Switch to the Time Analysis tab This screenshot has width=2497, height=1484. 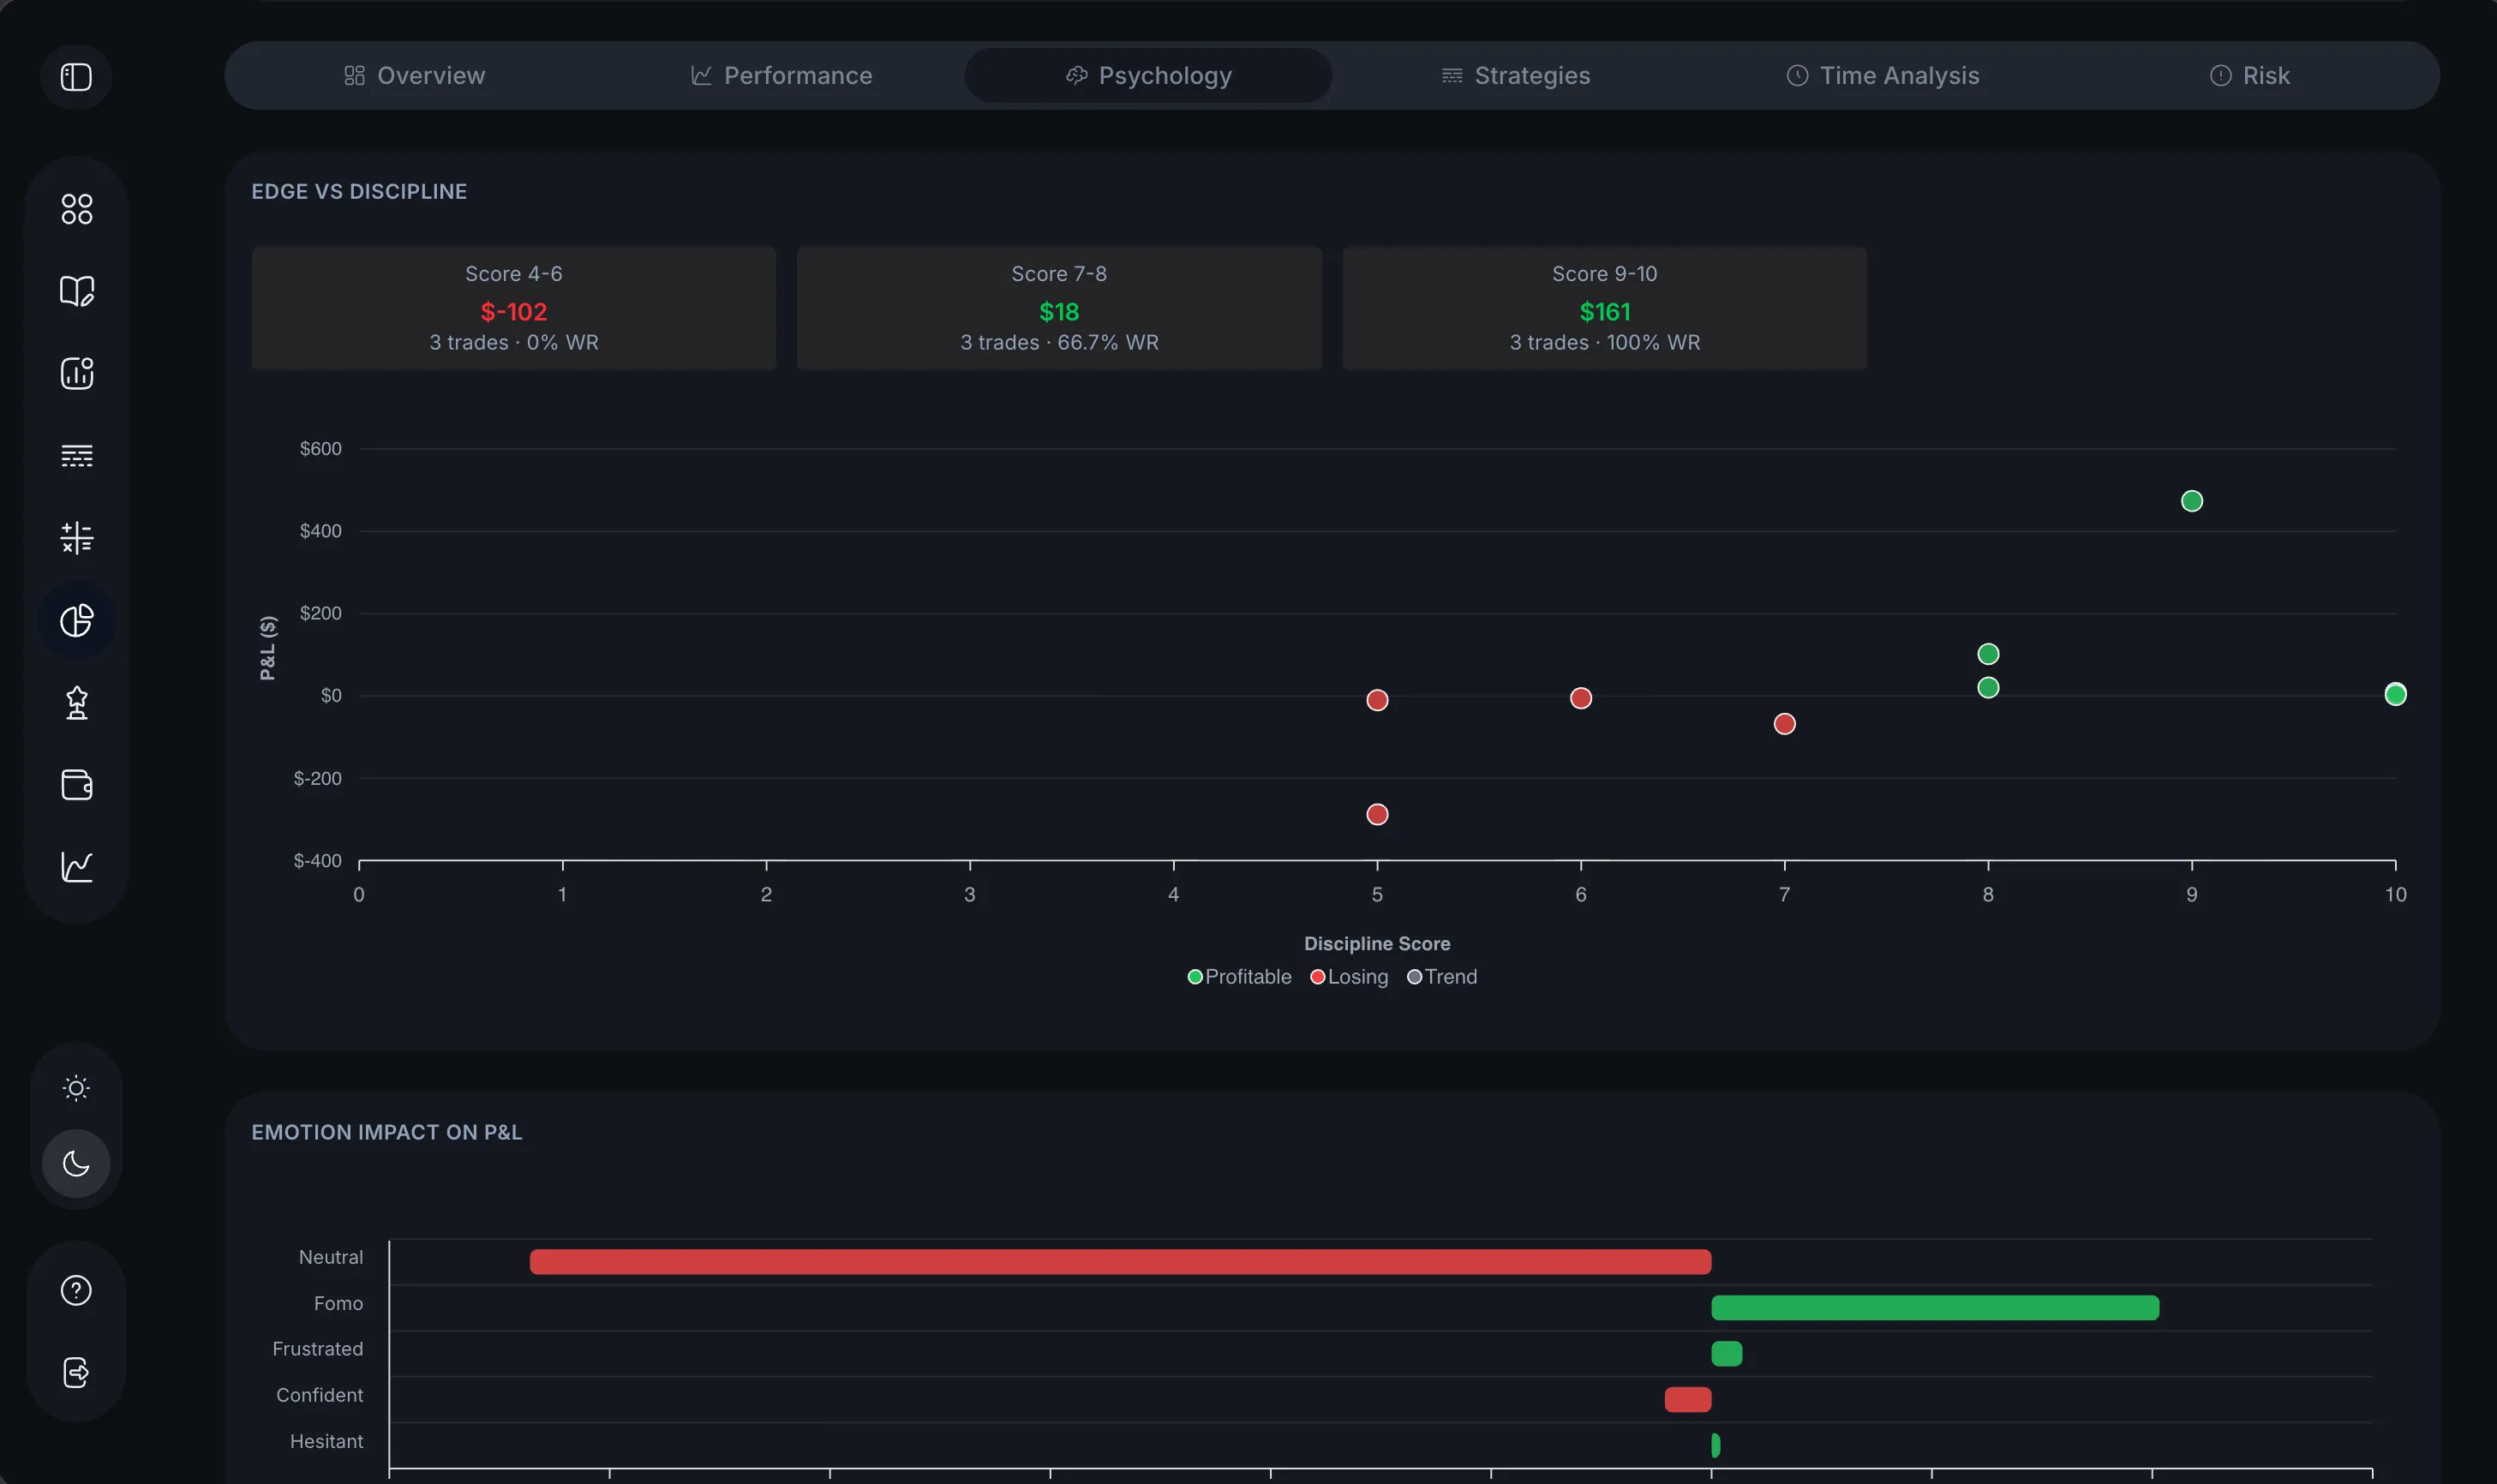tap(1882, 76)
